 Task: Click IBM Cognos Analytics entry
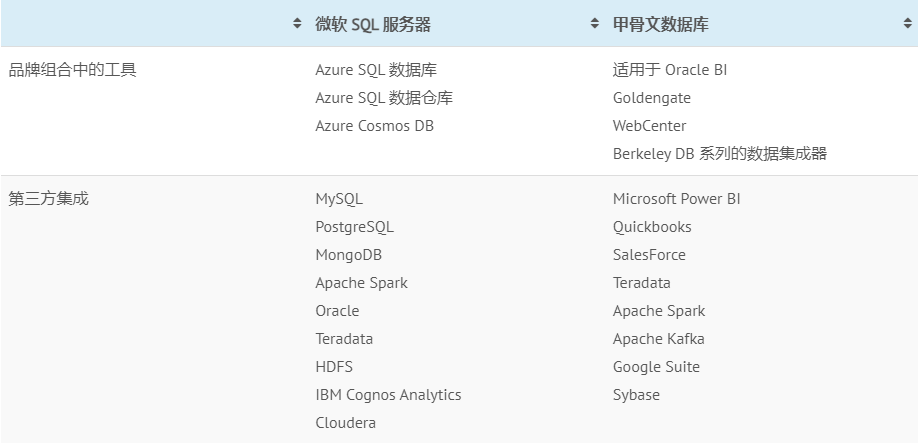388,395
